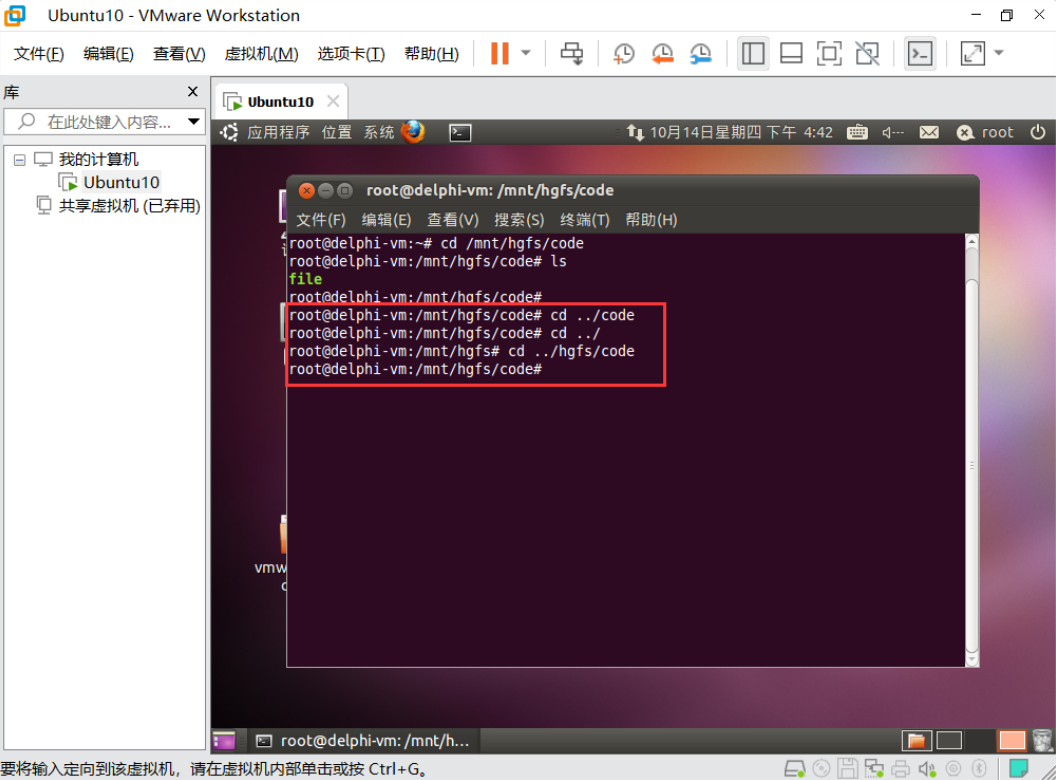Close the 库 library panel
Screen dimensions: 1056x780
pyautogui.click(x=193, y=91)
